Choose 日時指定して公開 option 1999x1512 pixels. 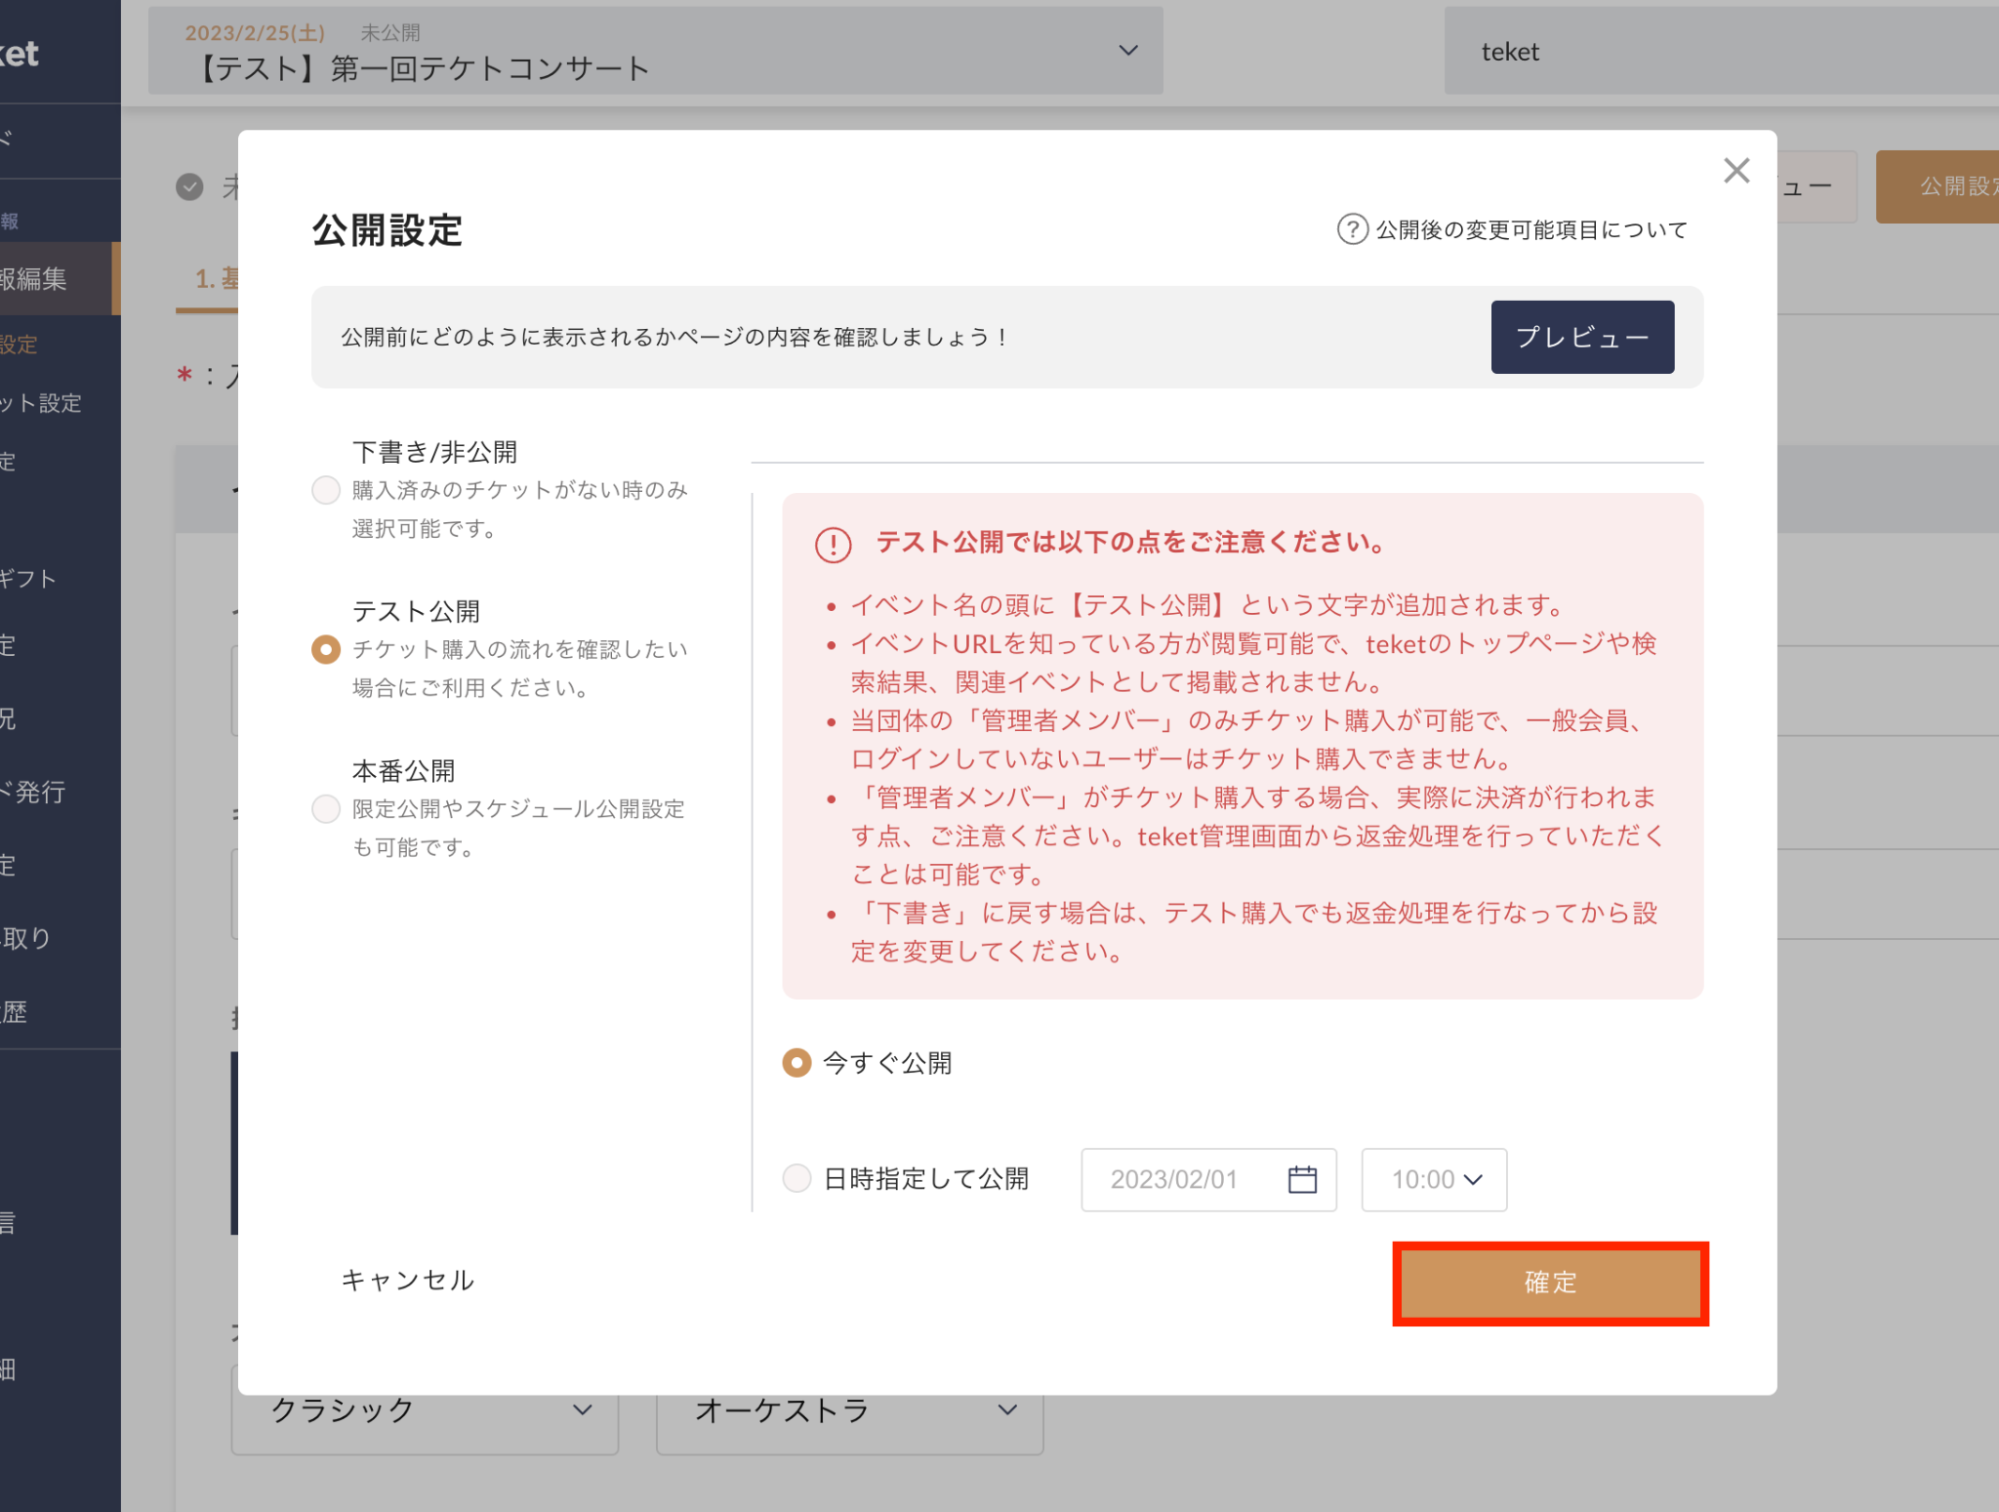pos(797,1179)
